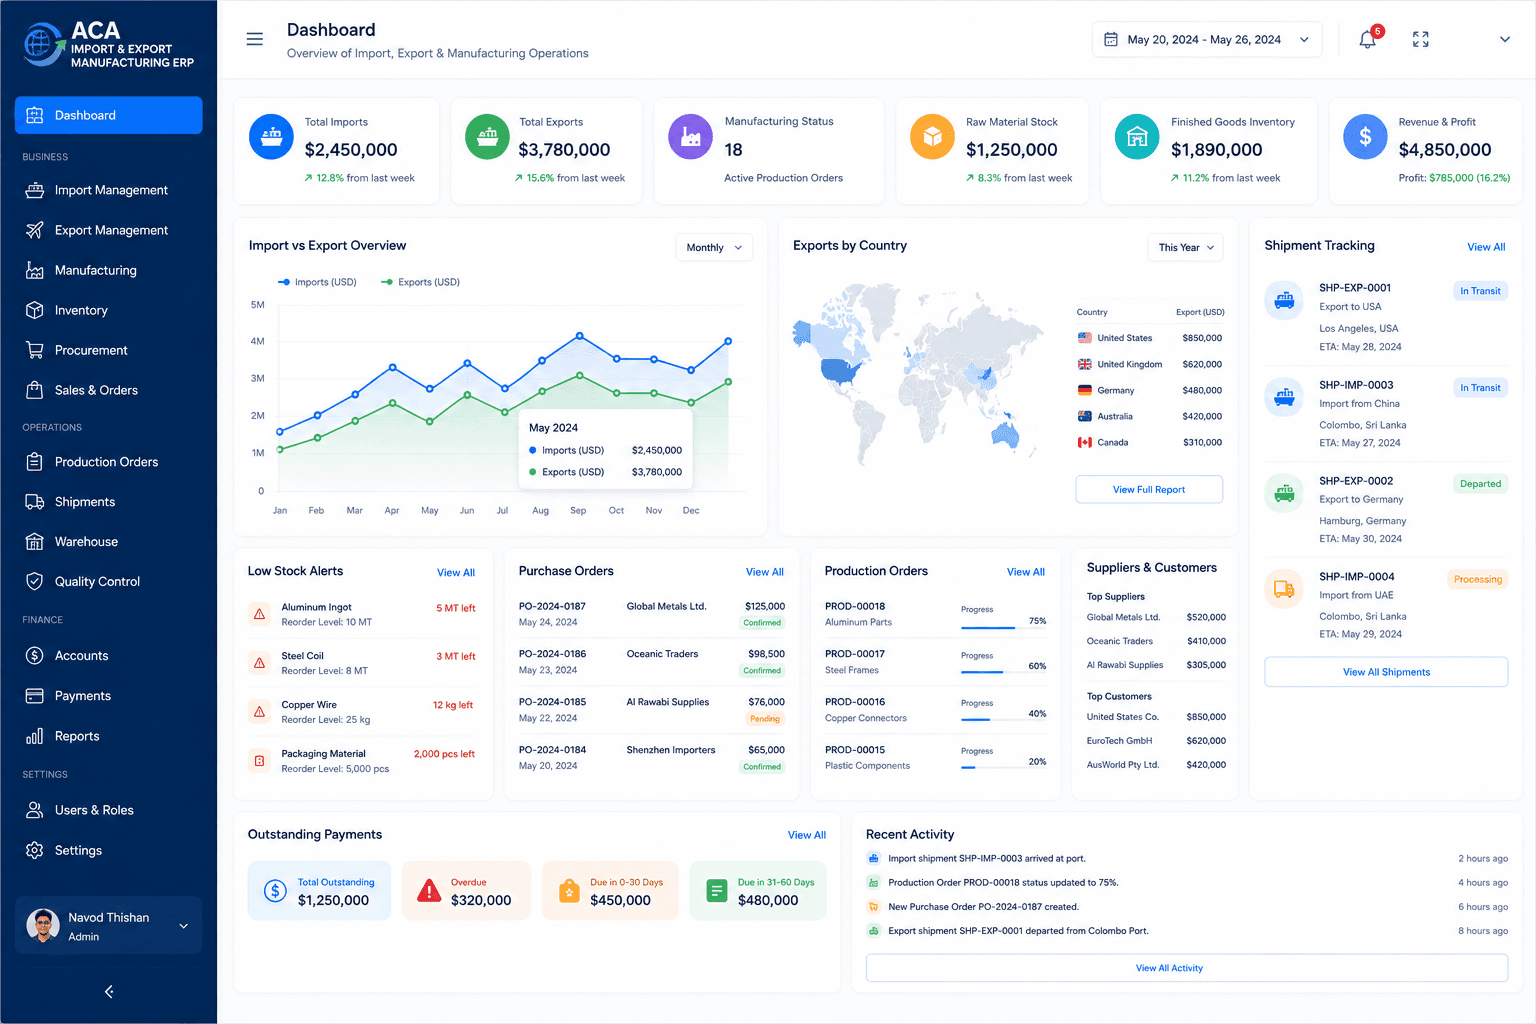This screenshot has height=1024, width=1536.
Task: Click View All in Shipment Tracking
Action: [x=1486, y=247]
